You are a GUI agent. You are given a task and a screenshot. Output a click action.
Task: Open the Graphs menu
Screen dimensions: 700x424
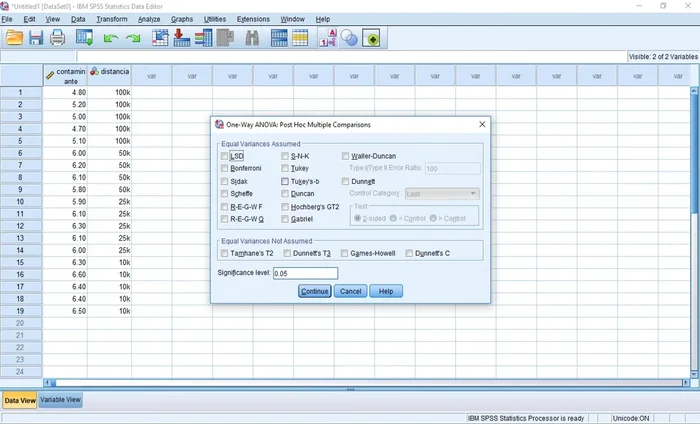tap(181, 19)
